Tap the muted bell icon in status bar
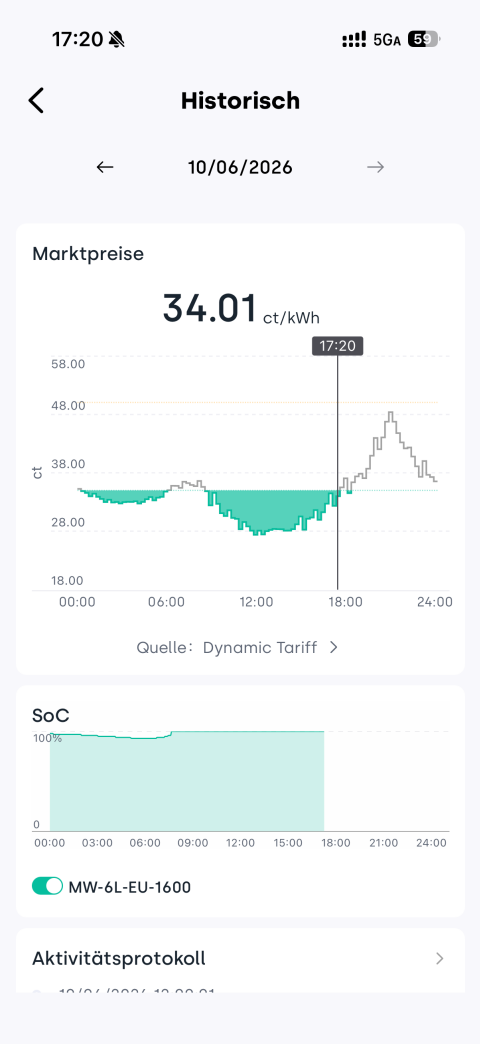The height and width of the screenshot is (1044, 480). (x=117, y=40)
